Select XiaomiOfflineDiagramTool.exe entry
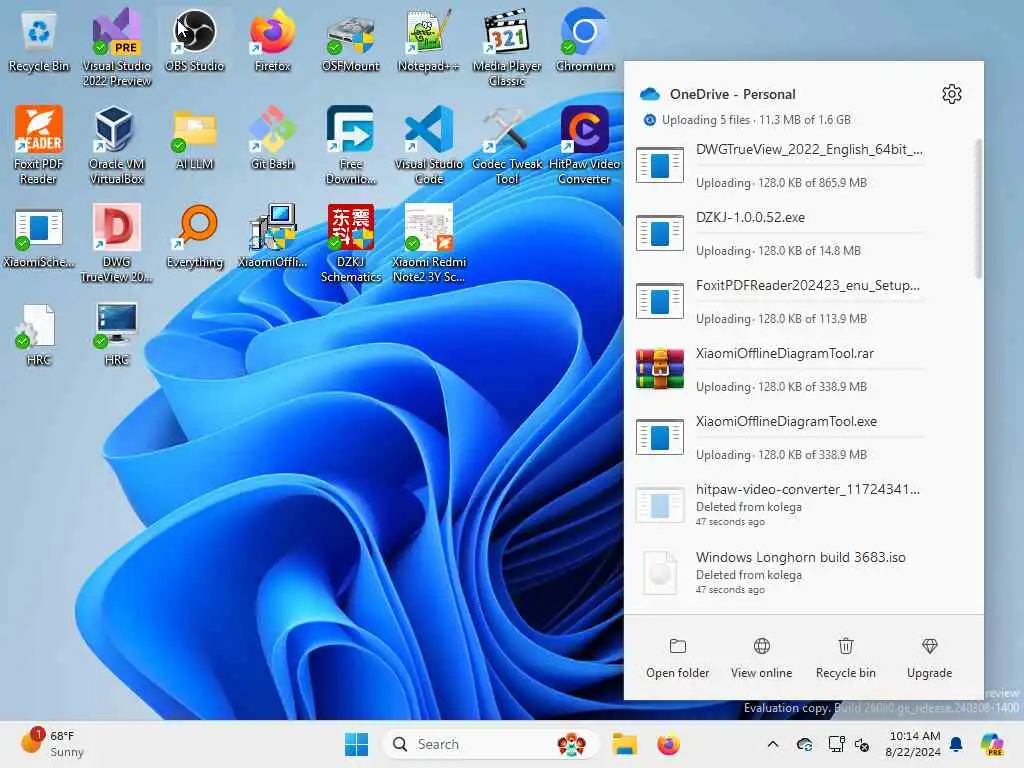 801,438
